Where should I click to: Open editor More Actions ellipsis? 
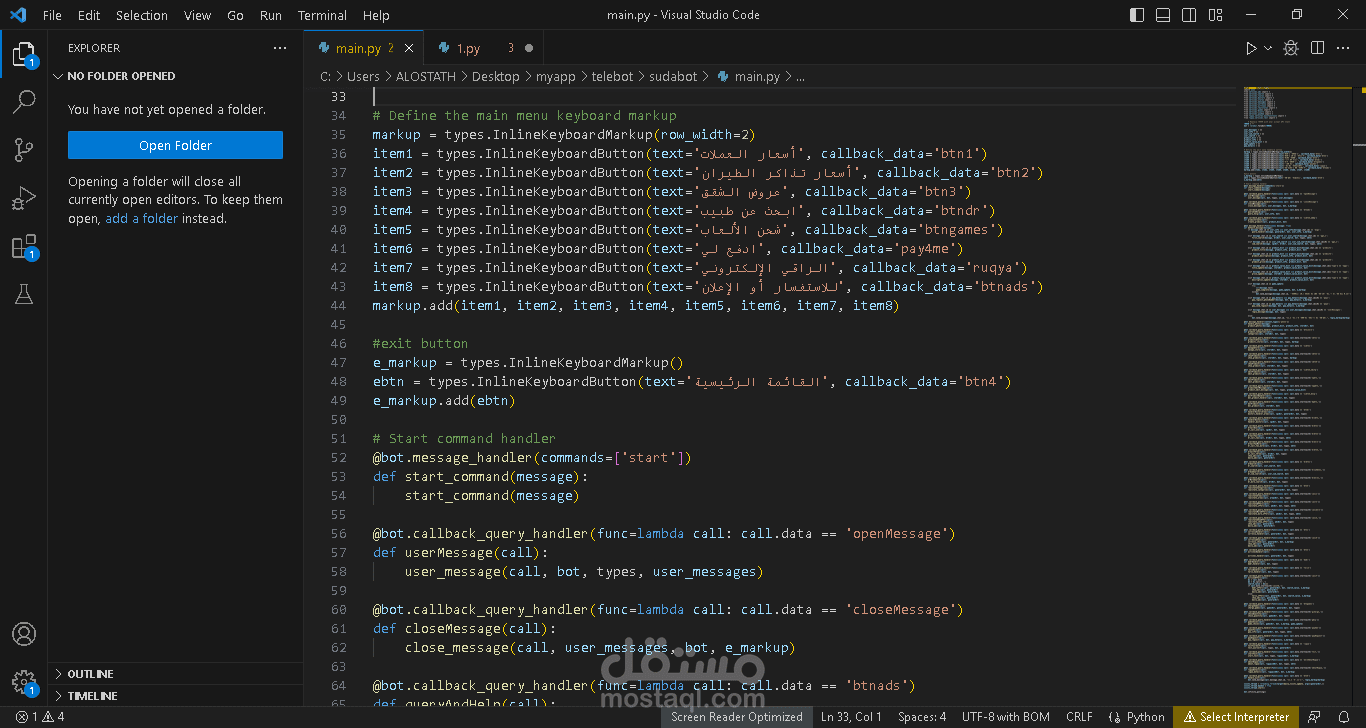pyautogui.click(x=1345, y=48)
